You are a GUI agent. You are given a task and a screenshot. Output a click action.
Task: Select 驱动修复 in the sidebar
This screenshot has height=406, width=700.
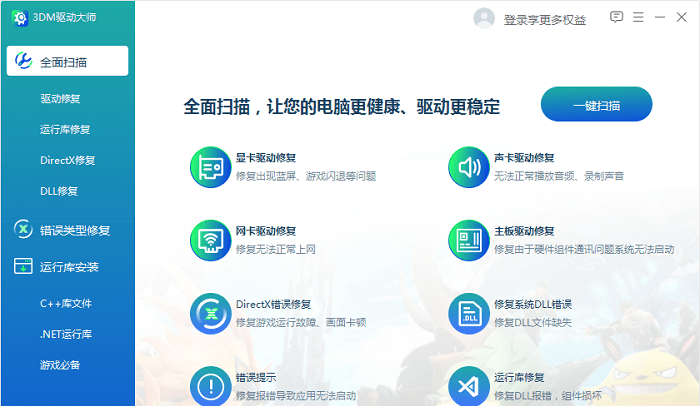click(60, 99)
